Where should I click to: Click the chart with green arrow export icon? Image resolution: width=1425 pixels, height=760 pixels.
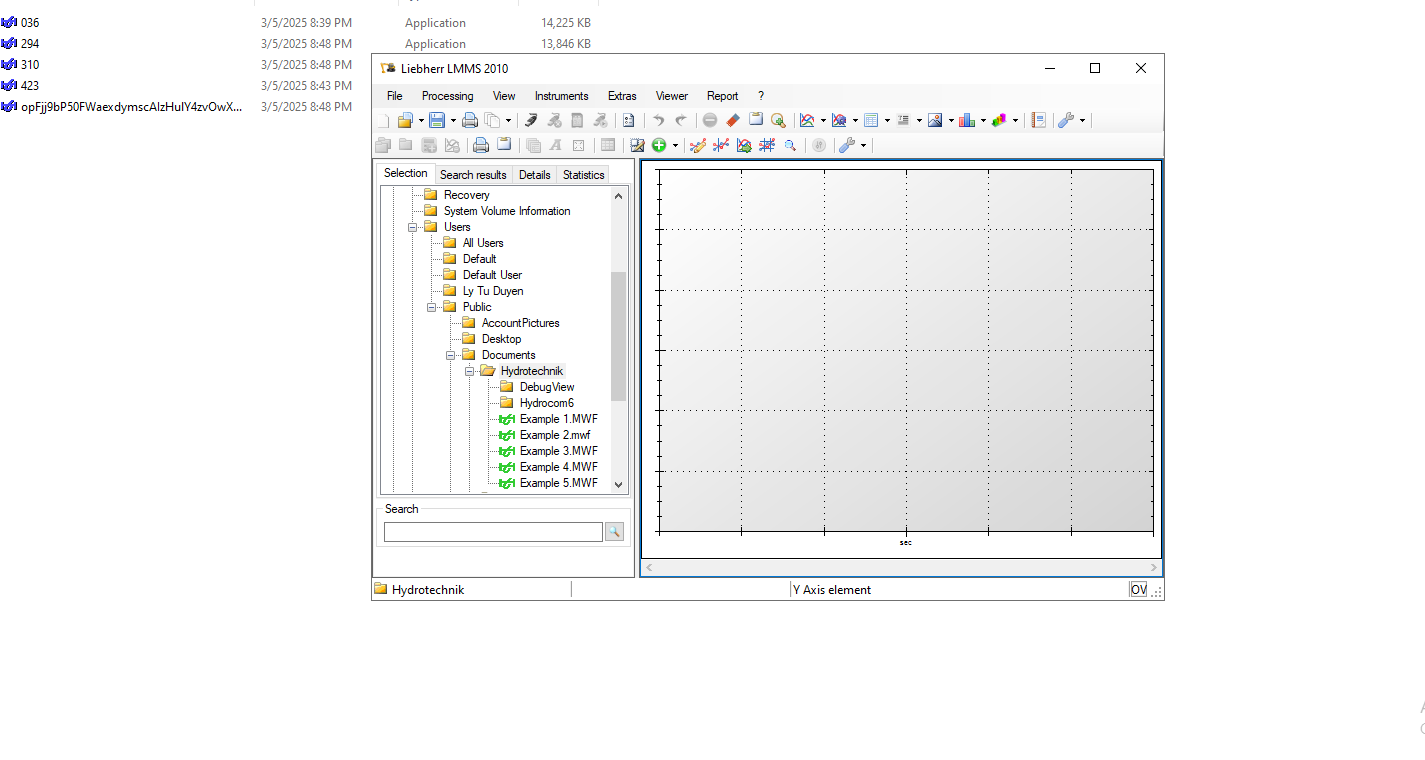[744, 145]
